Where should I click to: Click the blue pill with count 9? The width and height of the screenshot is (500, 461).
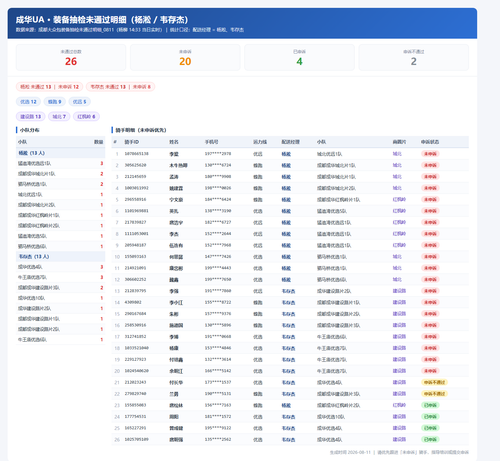pyautogui.click(x=54, y=102)
